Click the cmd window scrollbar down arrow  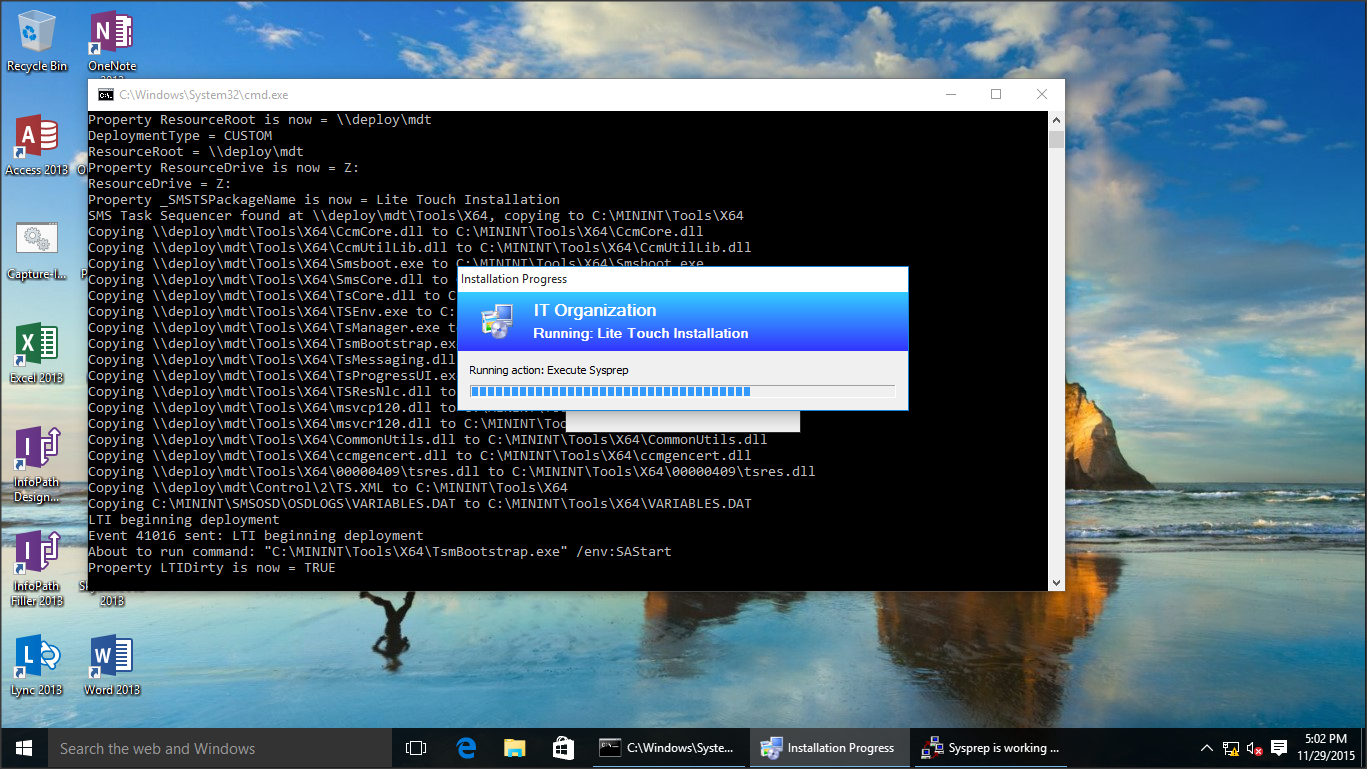coord(1056,582)
